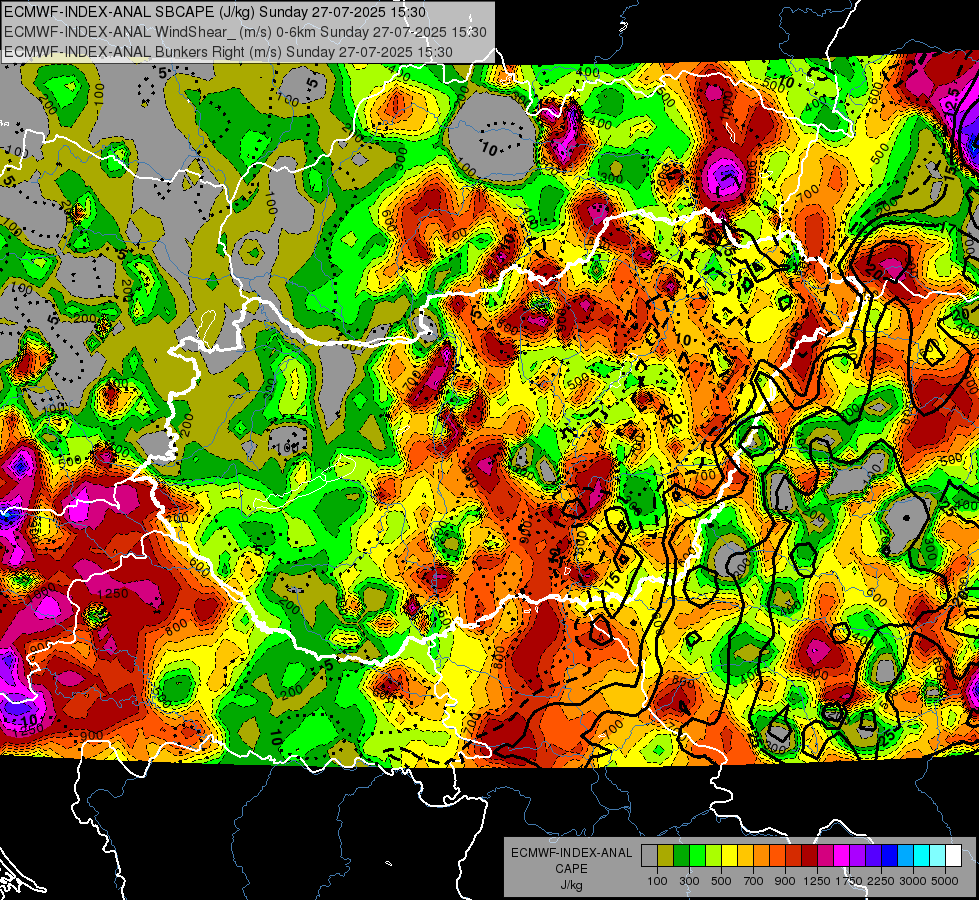Click the crimson-pink swatch right of the 1250 tick

[825, 856]
